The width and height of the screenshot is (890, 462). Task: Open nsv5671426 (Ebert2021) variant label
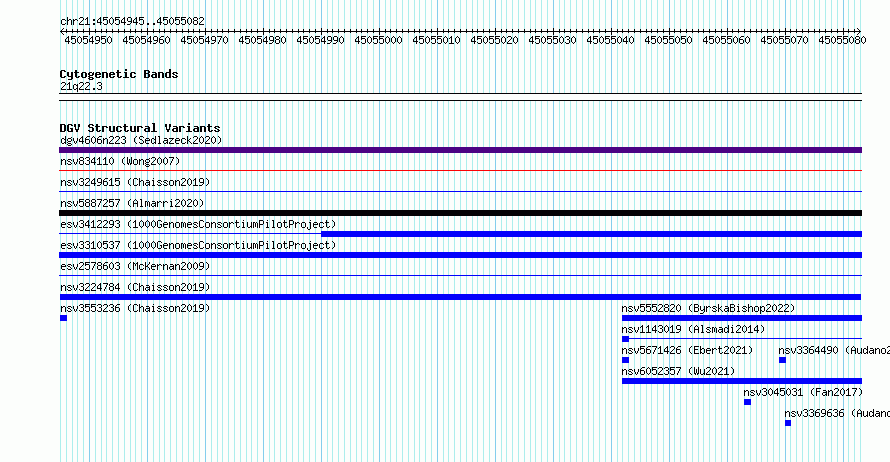(x=687, y=350)
